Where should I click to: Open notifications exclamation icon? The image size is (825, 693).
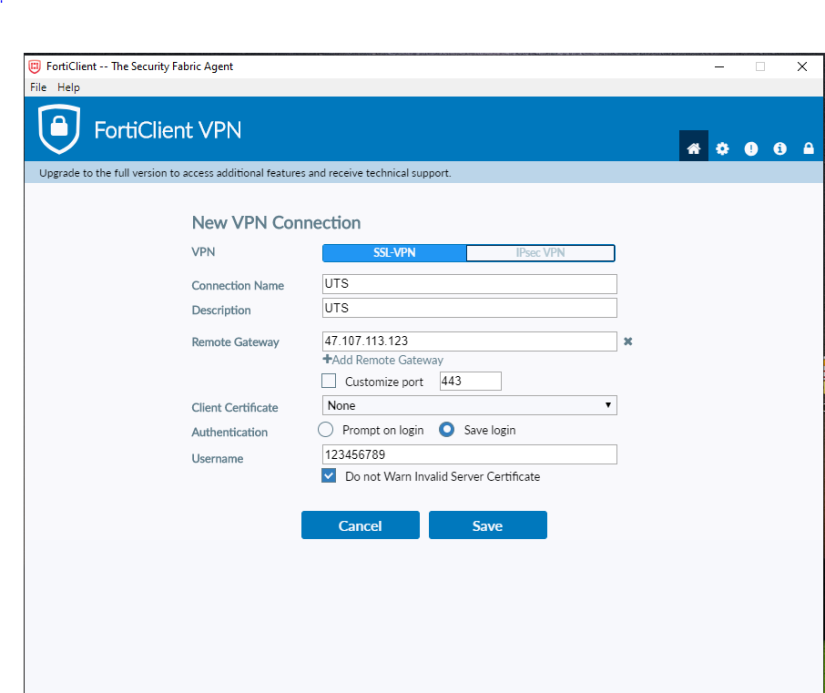(751, 149)
